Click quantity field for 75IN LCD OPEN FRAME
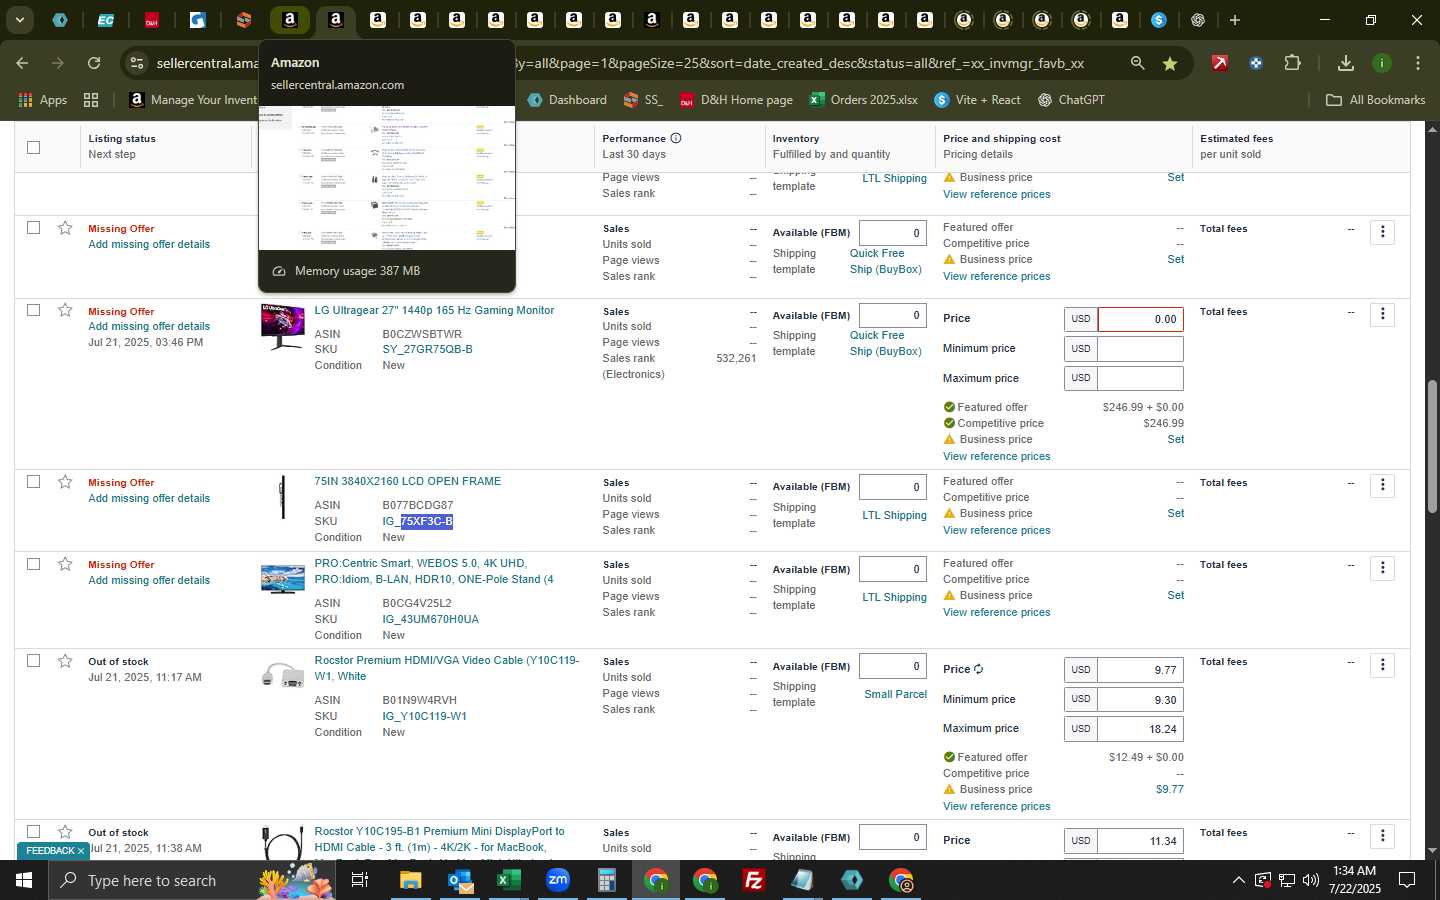1440x900 pixels. pyautogui.click(x=892, y=487)
